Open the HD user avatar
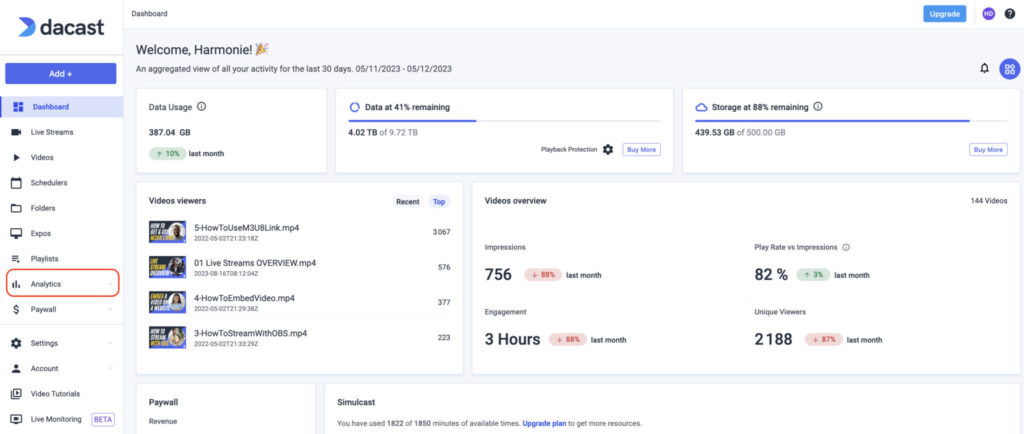This screenshot has width=1024, height=434. click(989, 14)
